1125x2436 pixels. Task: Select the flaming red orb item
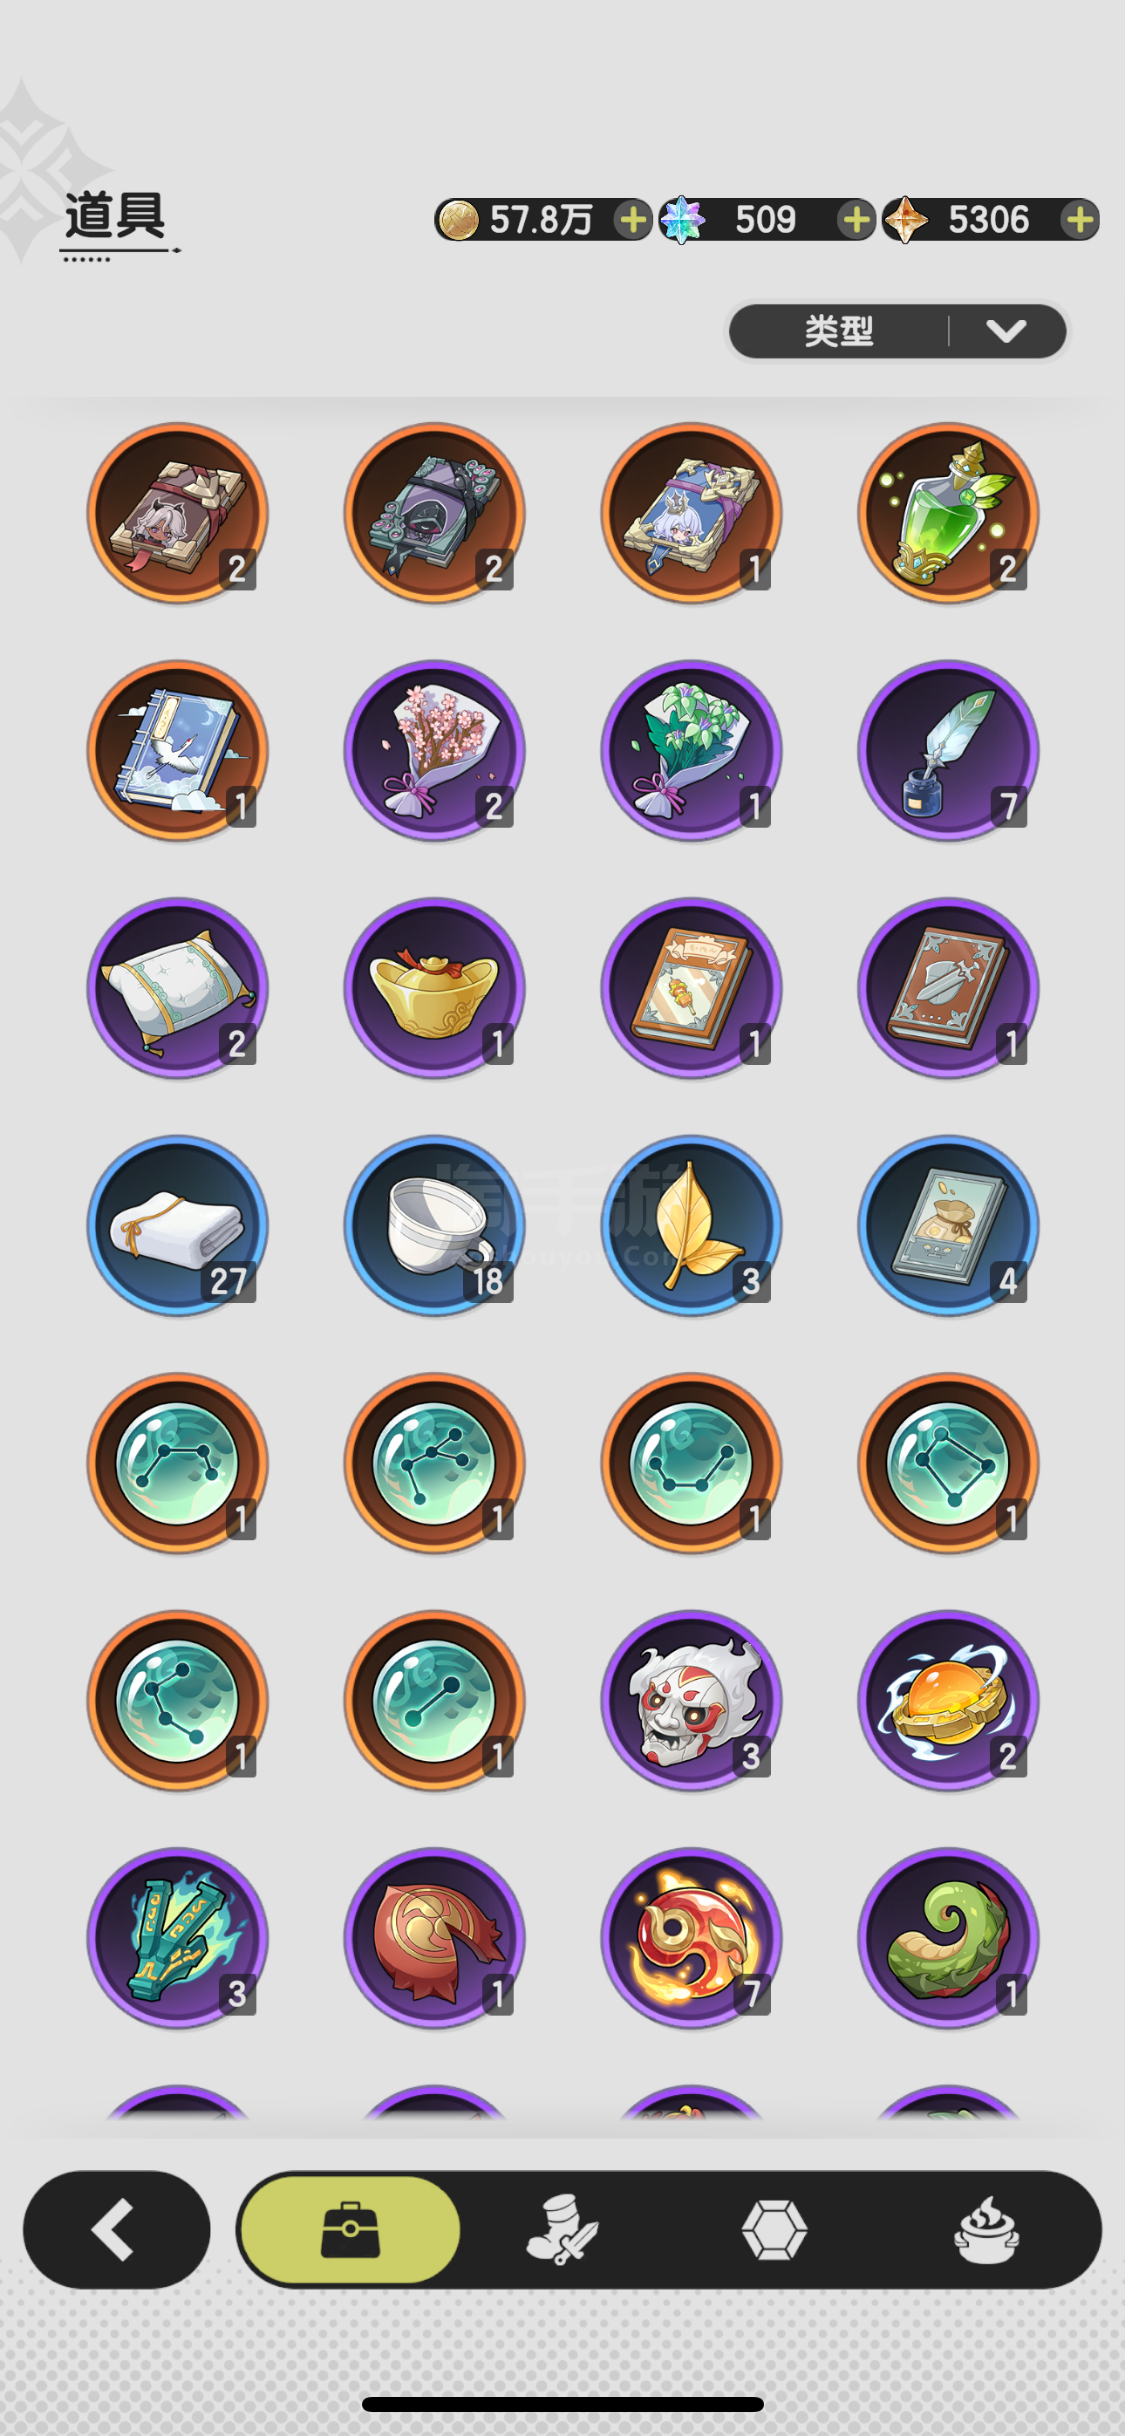tap(691, 1937)
